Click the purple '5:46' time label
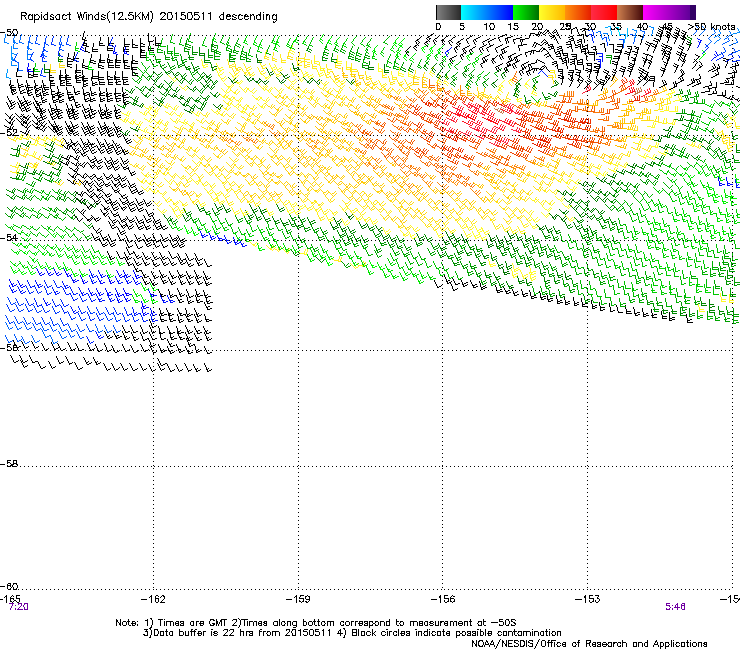The height and width of the screenshot is (650, 740). point(675,607)
